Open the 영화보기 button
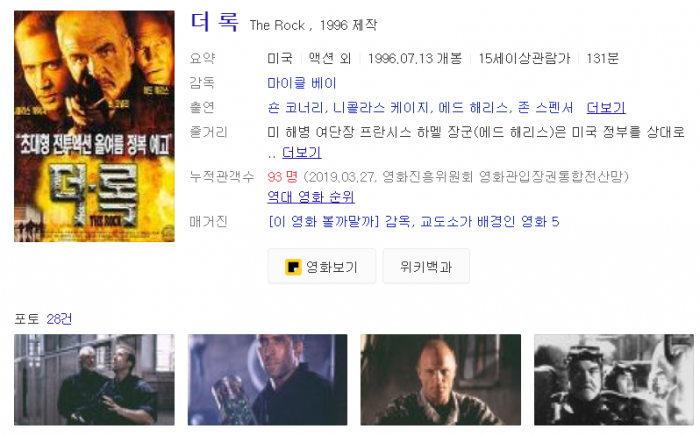The height and width of the screenshot is (436, 700). [x=321, y=266]
